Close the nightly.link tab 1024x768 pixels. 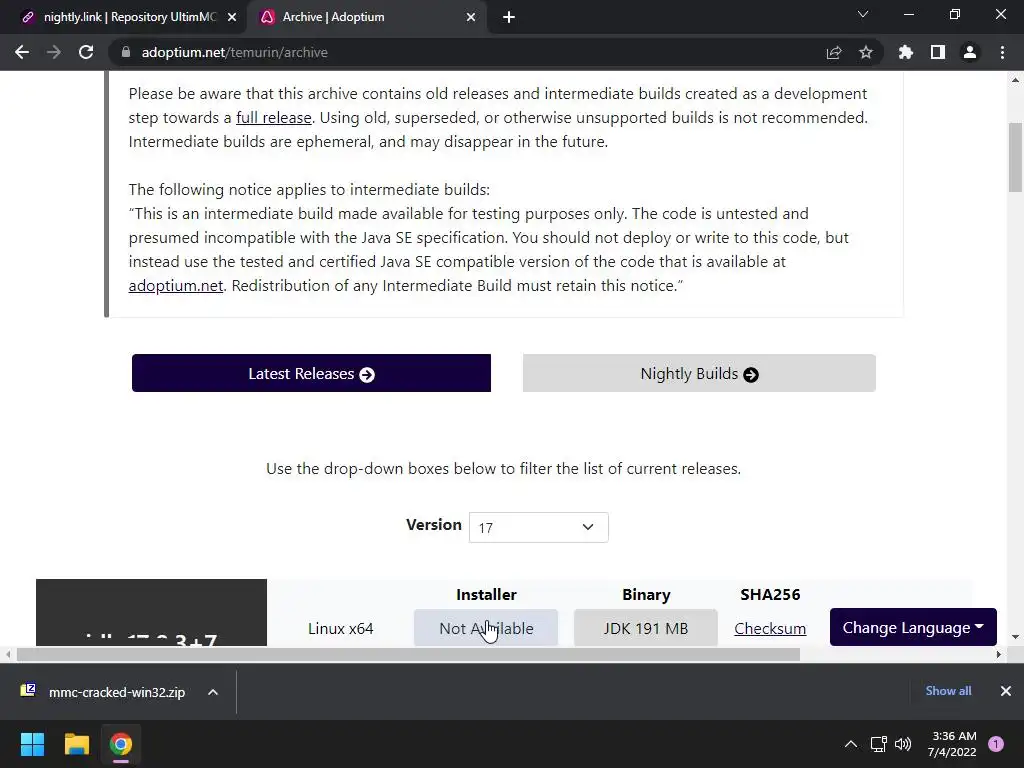232,17
